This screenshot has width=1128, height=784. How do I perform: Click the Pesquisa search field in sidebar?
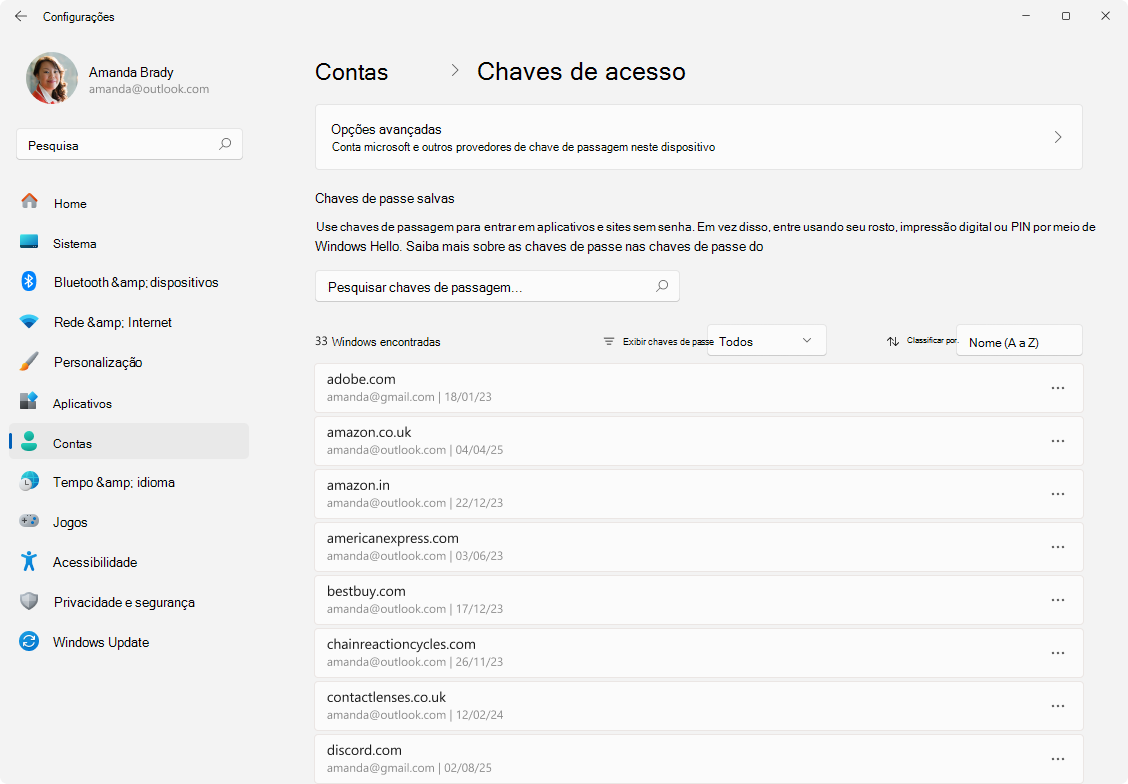129,145
